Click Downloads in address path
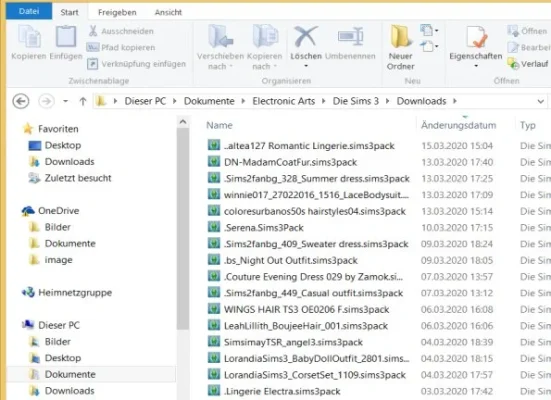The image size is (551, 400). click(x=421, y=101)
